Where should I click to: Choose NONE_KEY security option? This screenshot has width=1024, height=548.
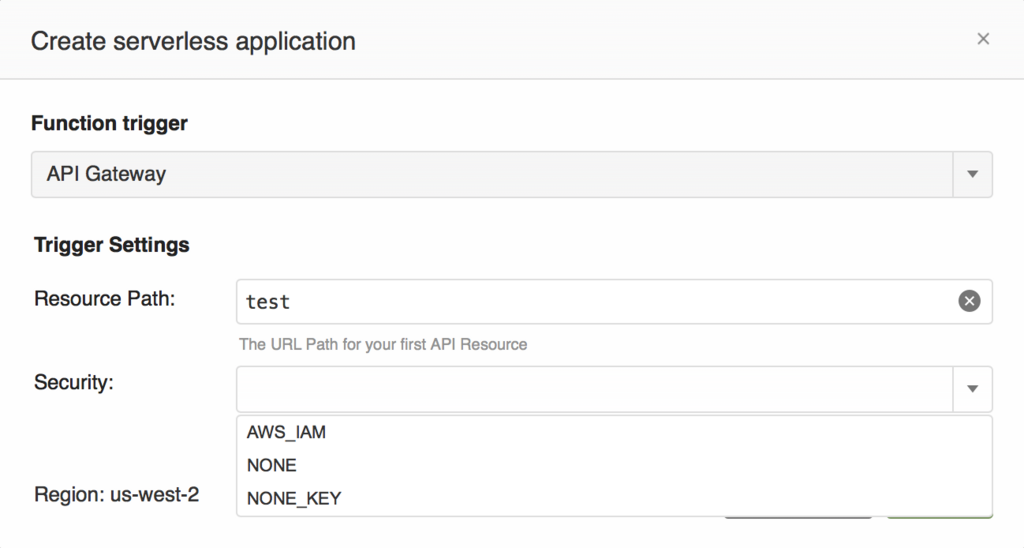[614, 498]
